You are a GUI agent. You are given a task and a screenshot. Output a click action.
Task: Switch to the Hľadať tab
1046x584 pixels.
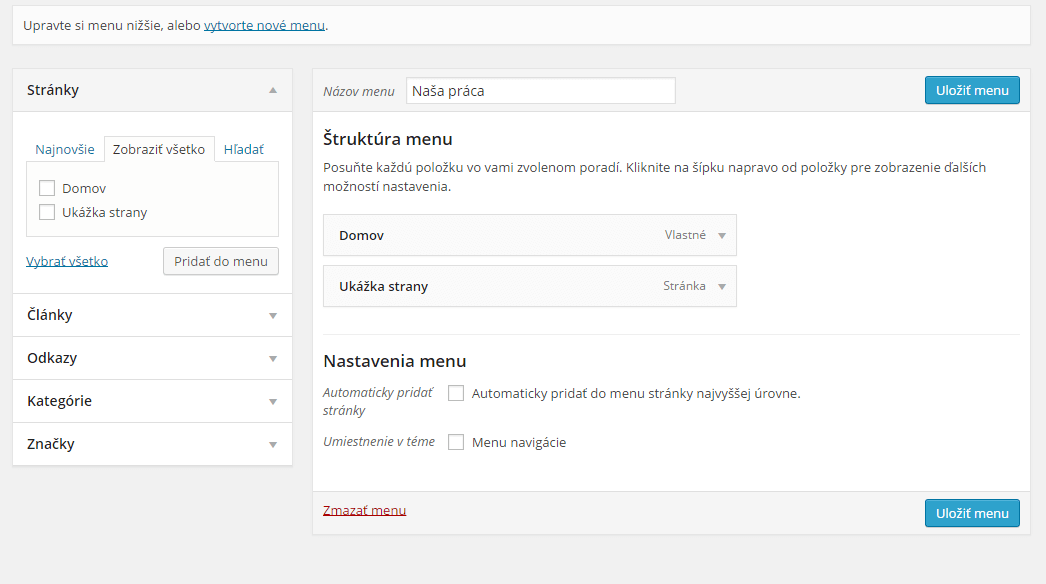[243, 150]
